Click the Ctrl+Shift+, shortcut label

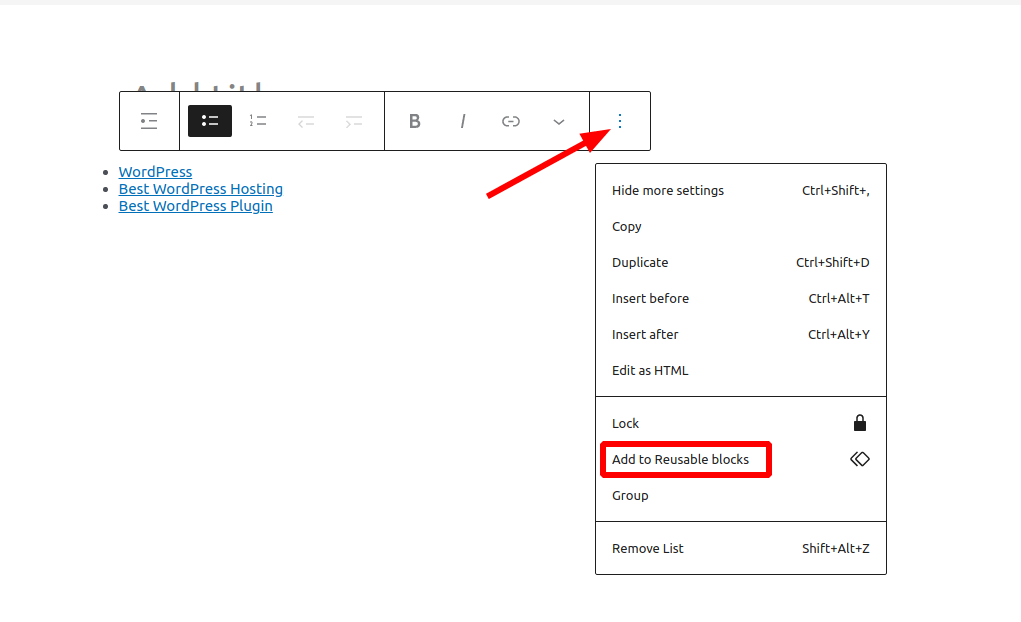click(x=835, y=191)
